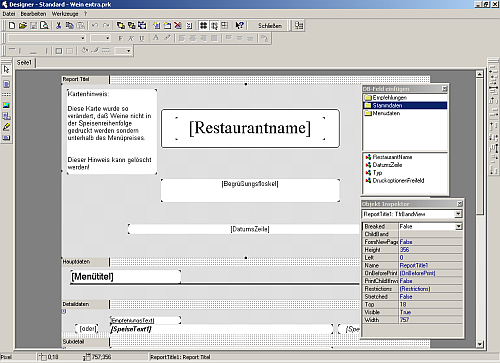Click the Height property value 356
The image size is (500, 363).
[x=430, y=250]
